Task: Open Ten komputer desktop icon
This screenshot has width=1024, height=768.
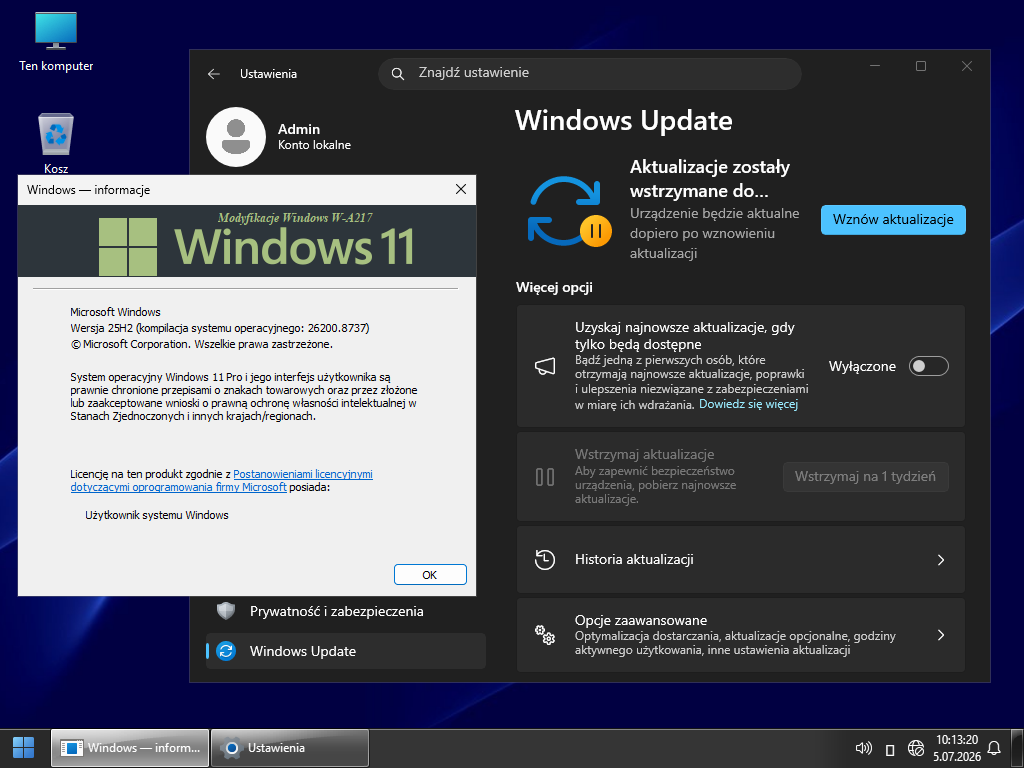Action: coord(56,42)
